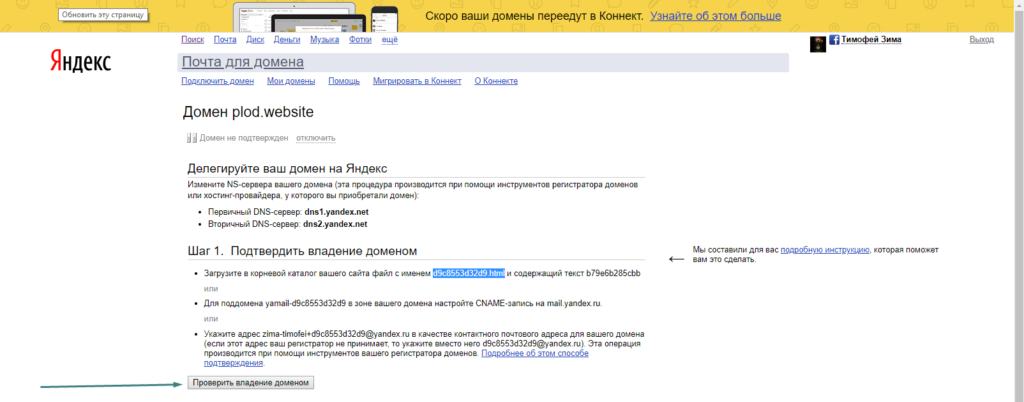Open подробную инструкцию link

(825, 250)
